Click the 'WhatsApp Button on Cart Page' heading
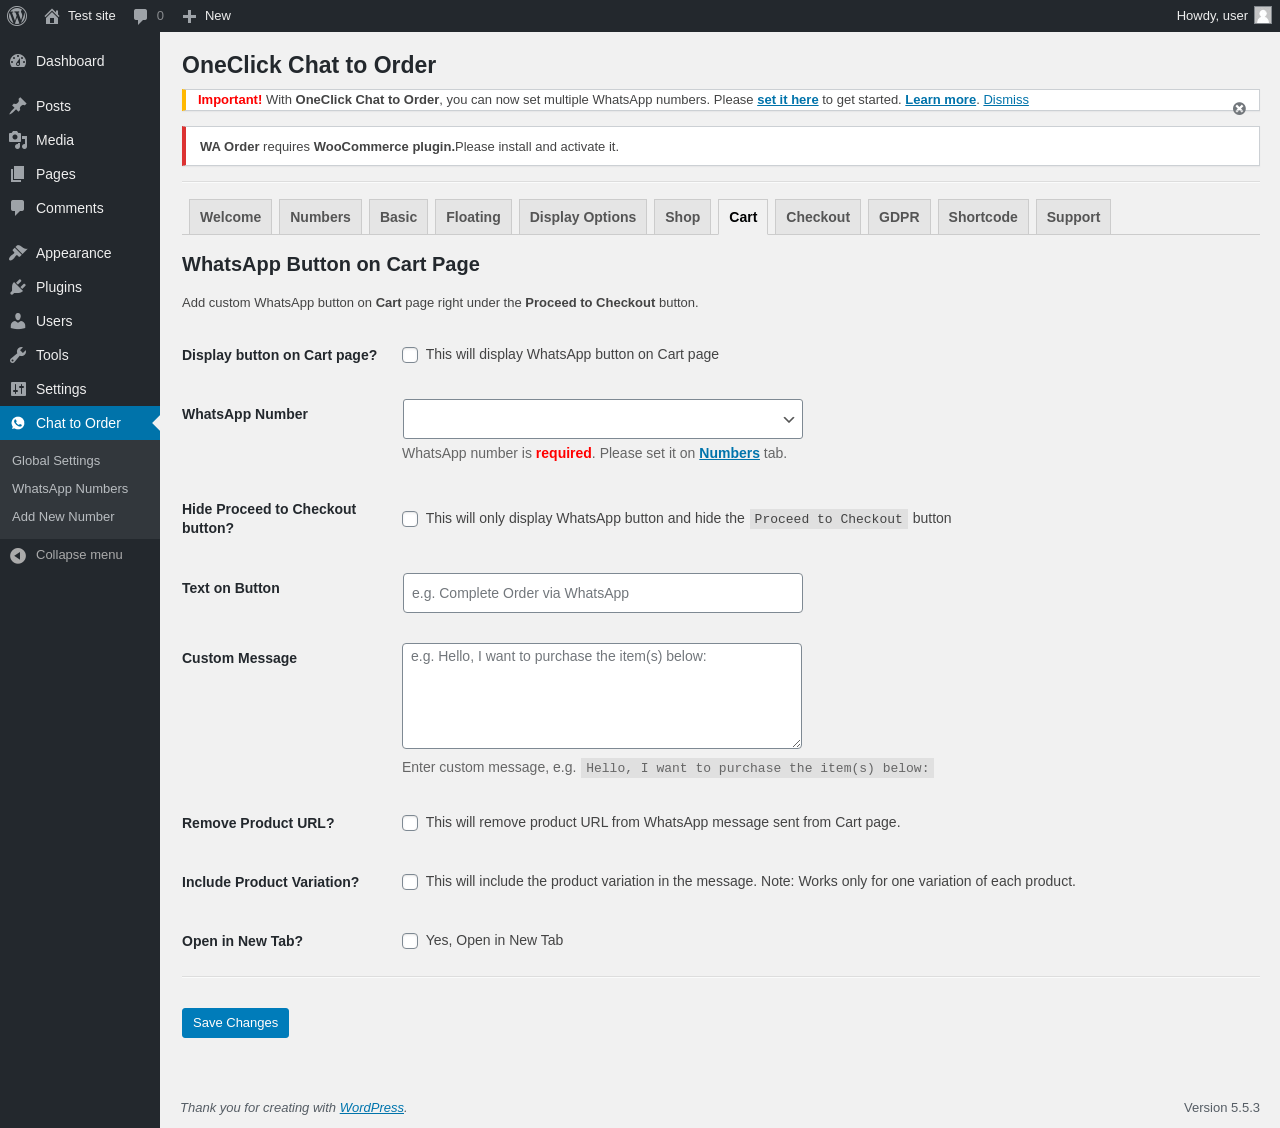 click(x=331, y=264)
